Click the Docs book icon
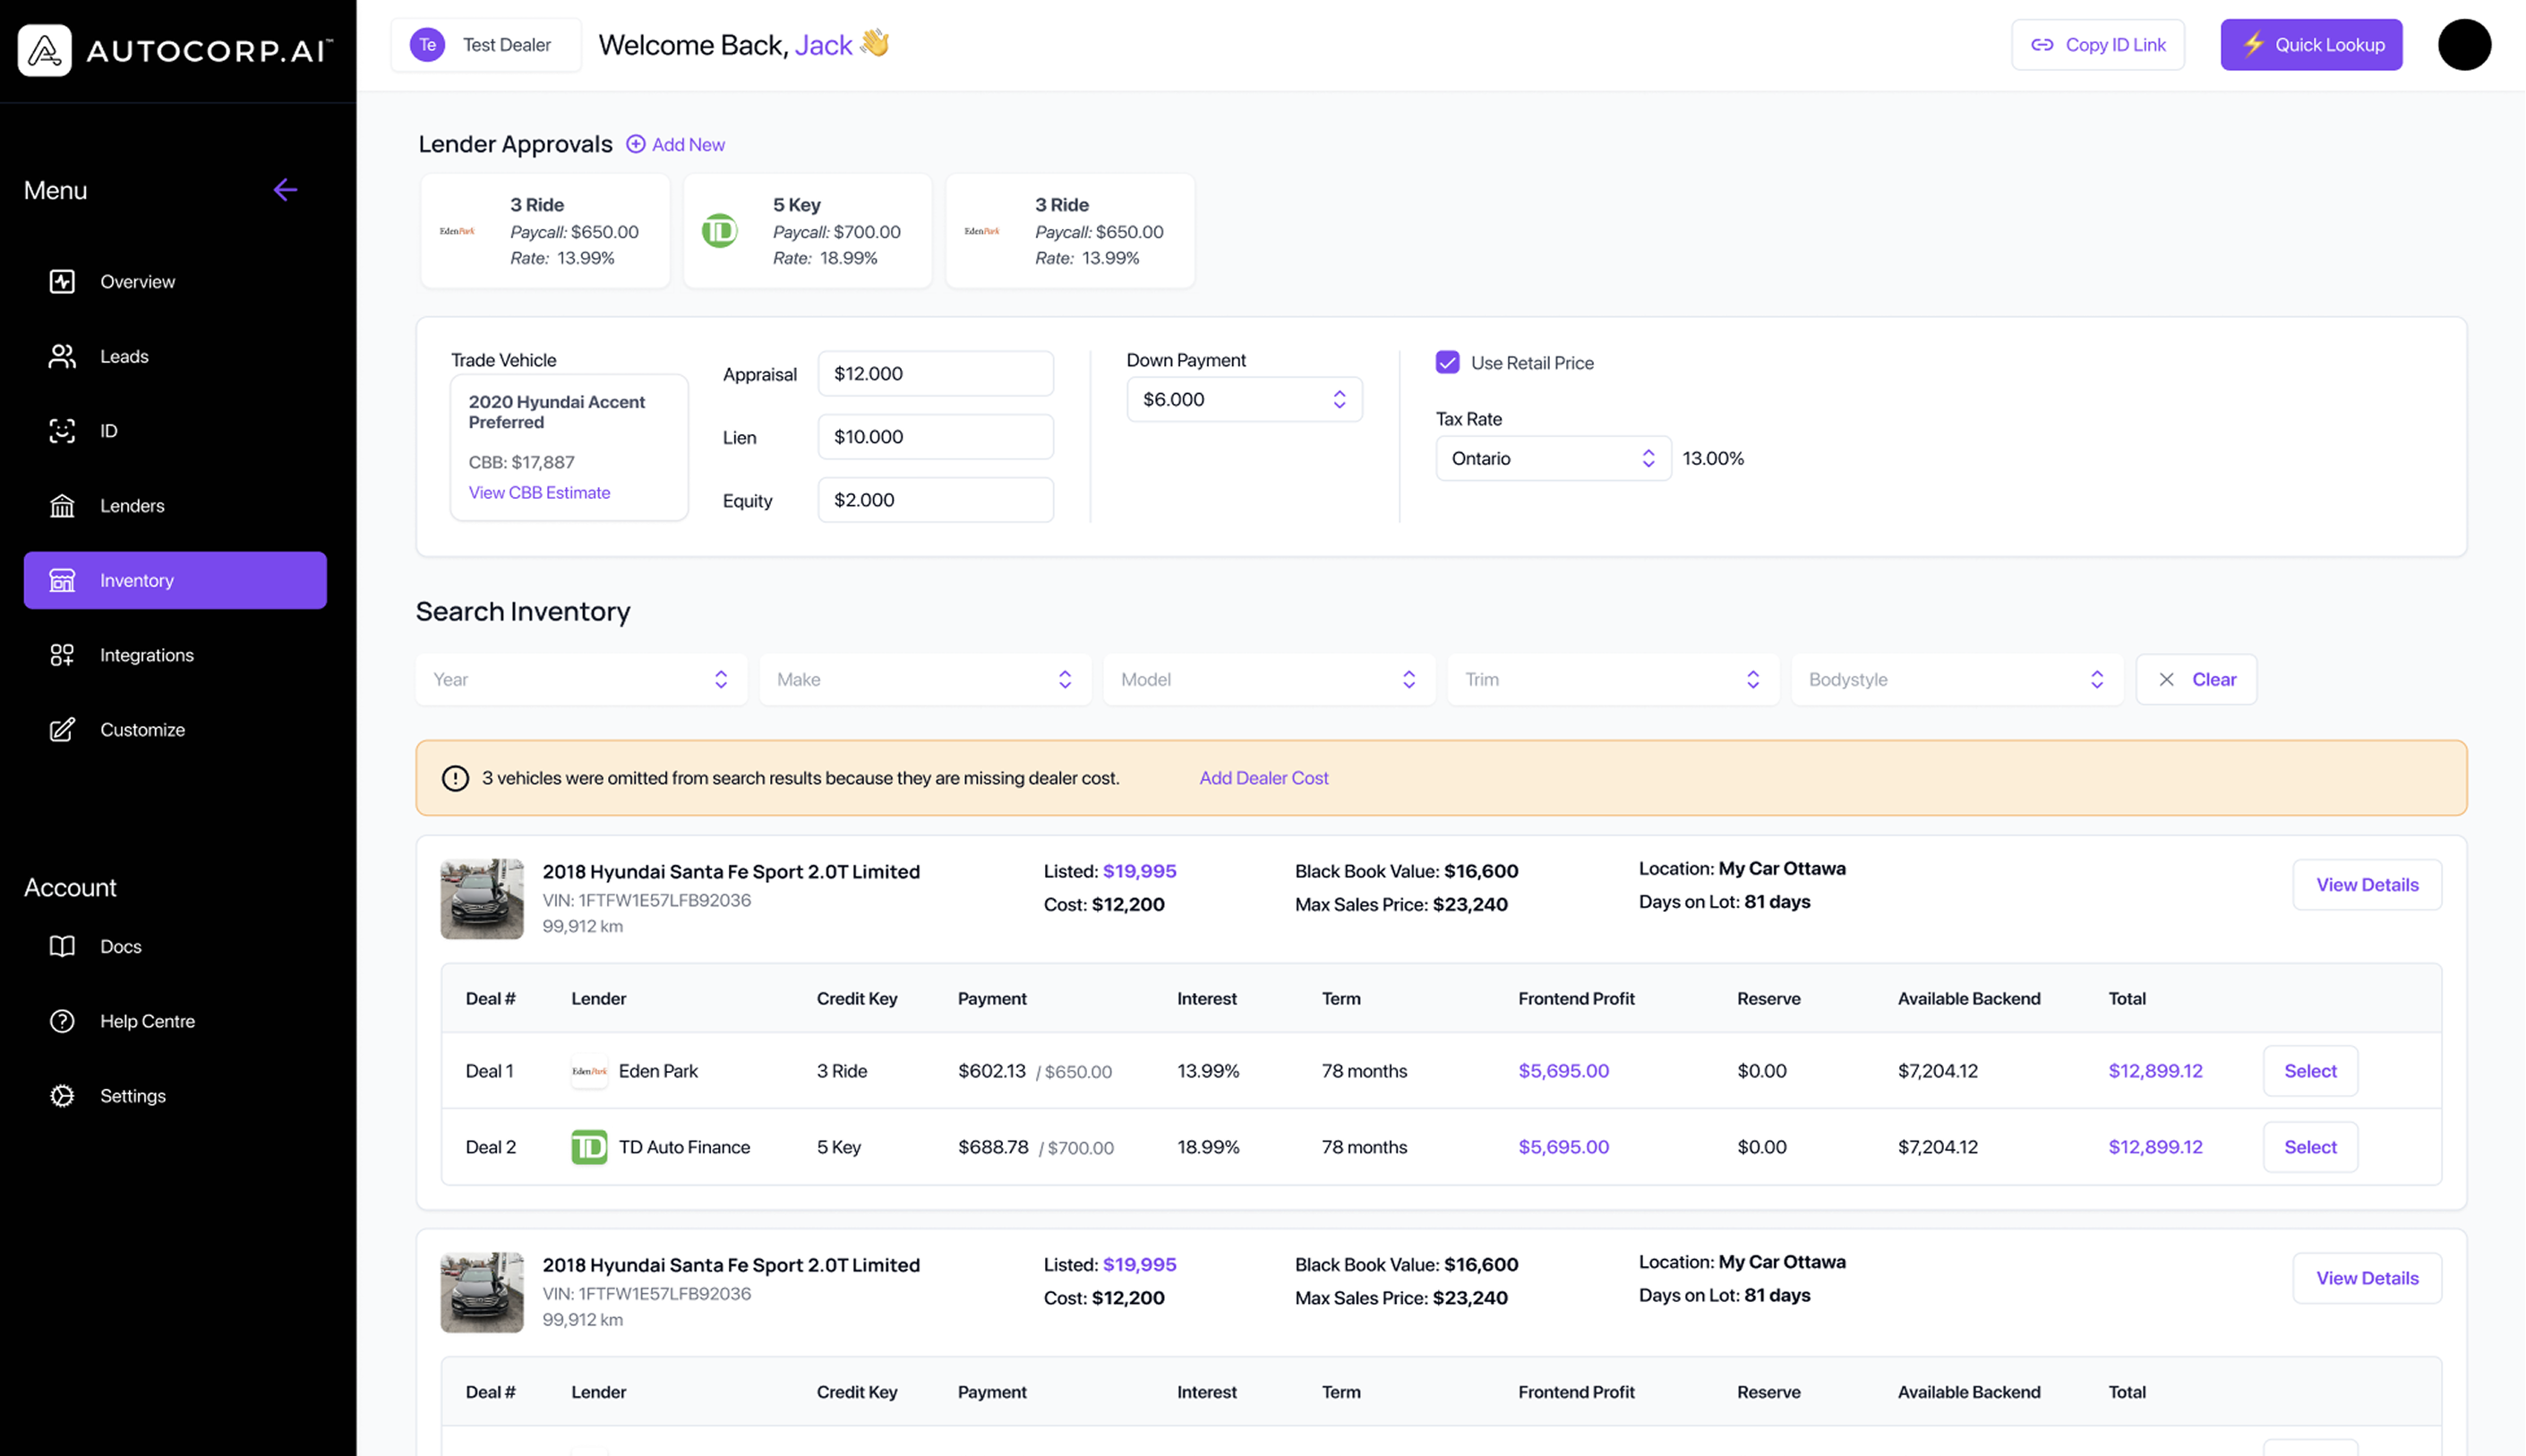 click(62, 946)
